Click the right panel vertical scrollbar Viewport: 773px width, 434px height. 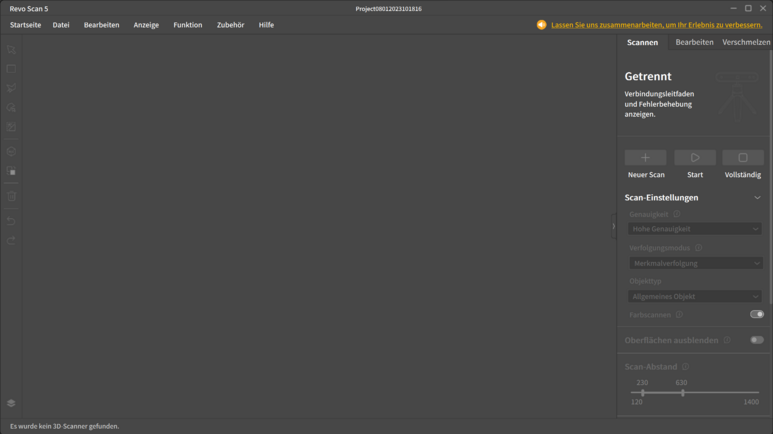771,178
